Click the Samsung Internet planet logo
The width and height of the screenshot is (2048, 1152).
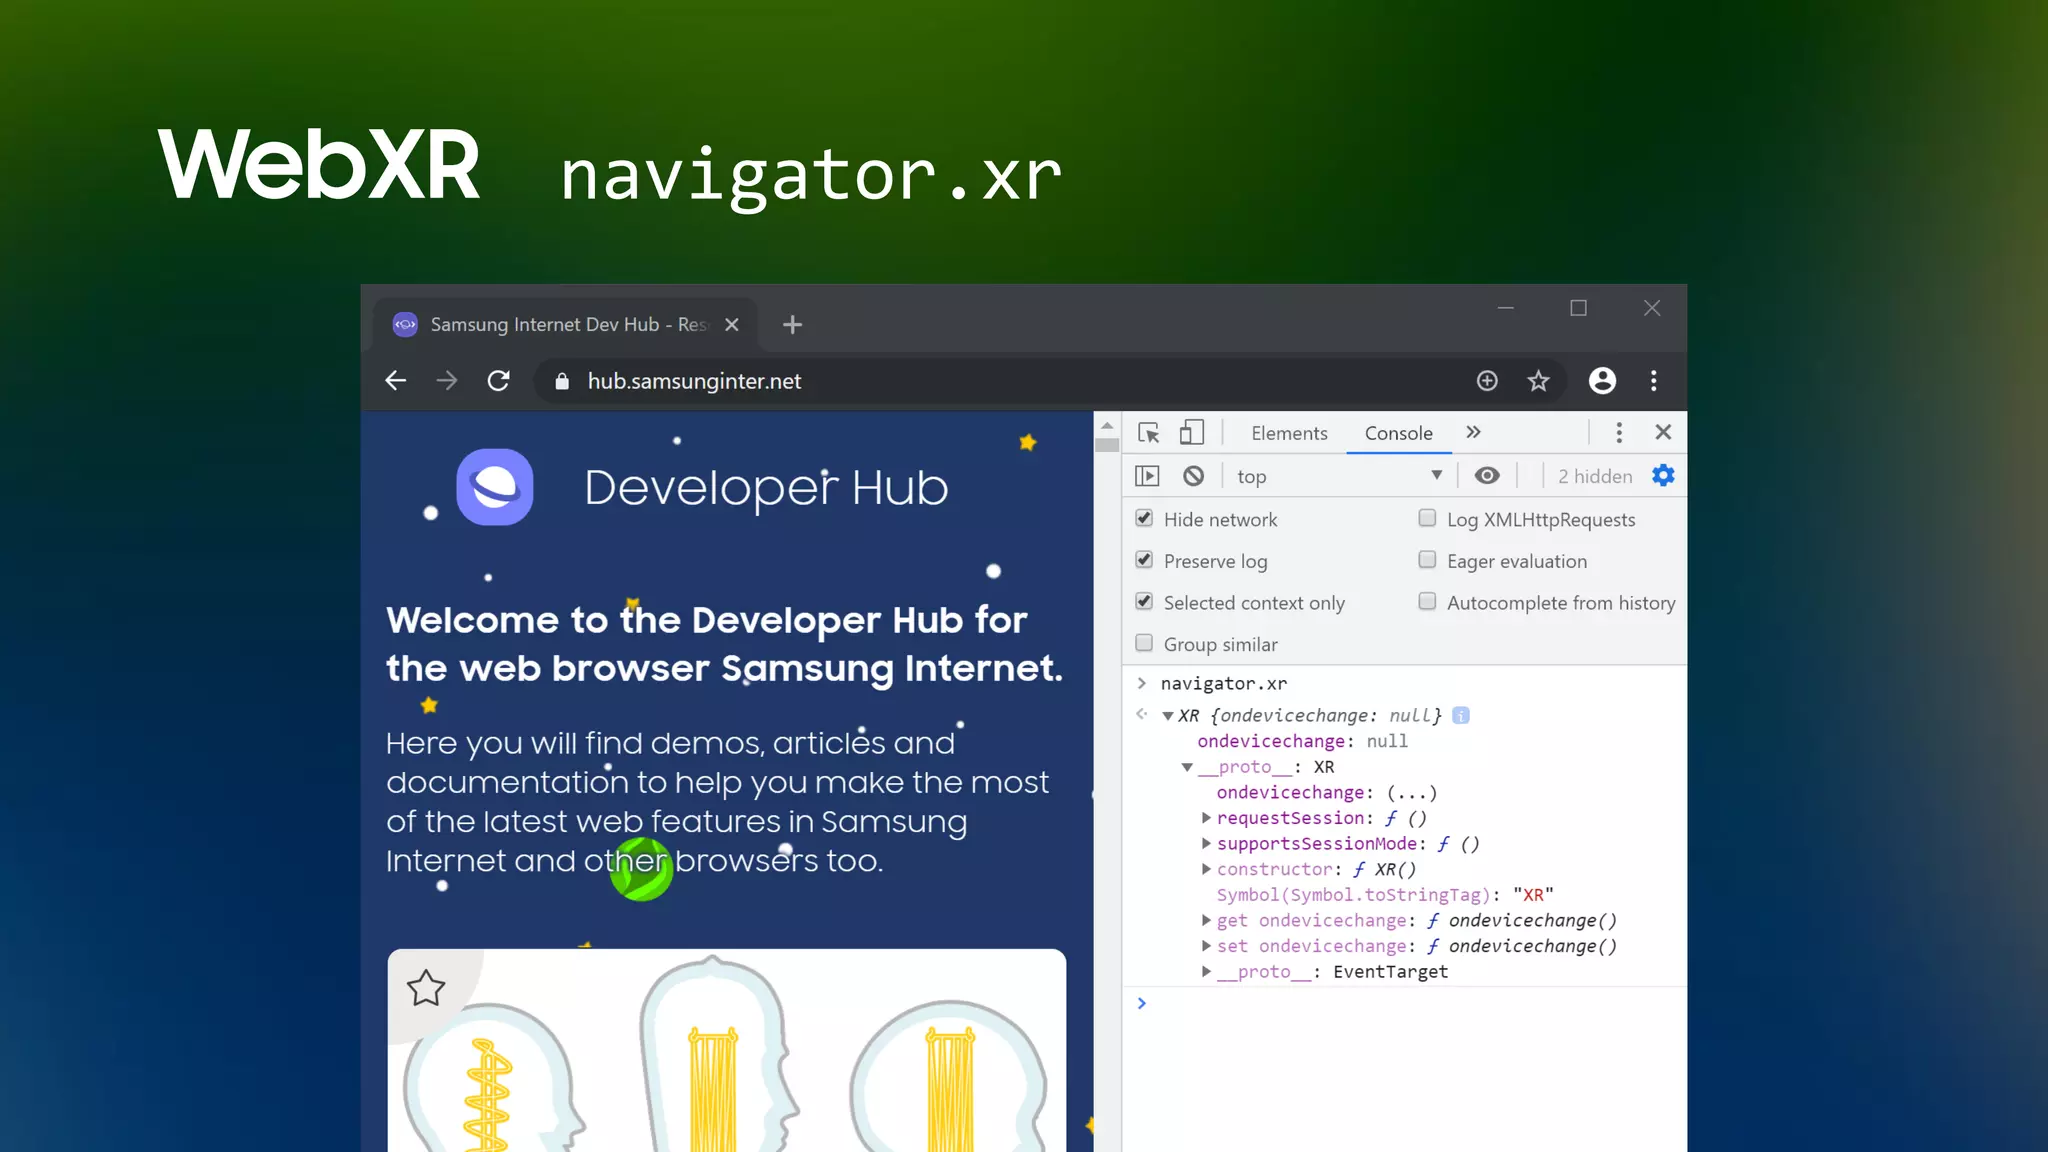coord(495,487)
